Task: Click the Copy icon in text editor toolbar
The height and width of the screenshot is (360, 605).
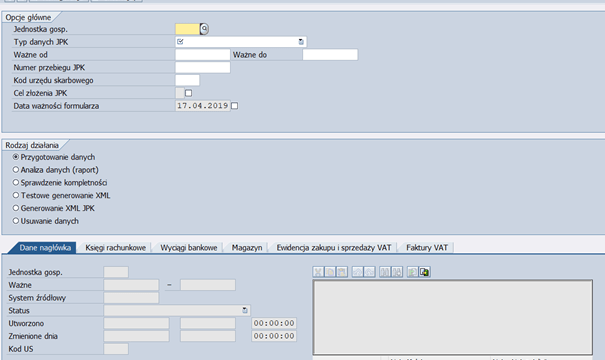Action: tap(330, 272)
